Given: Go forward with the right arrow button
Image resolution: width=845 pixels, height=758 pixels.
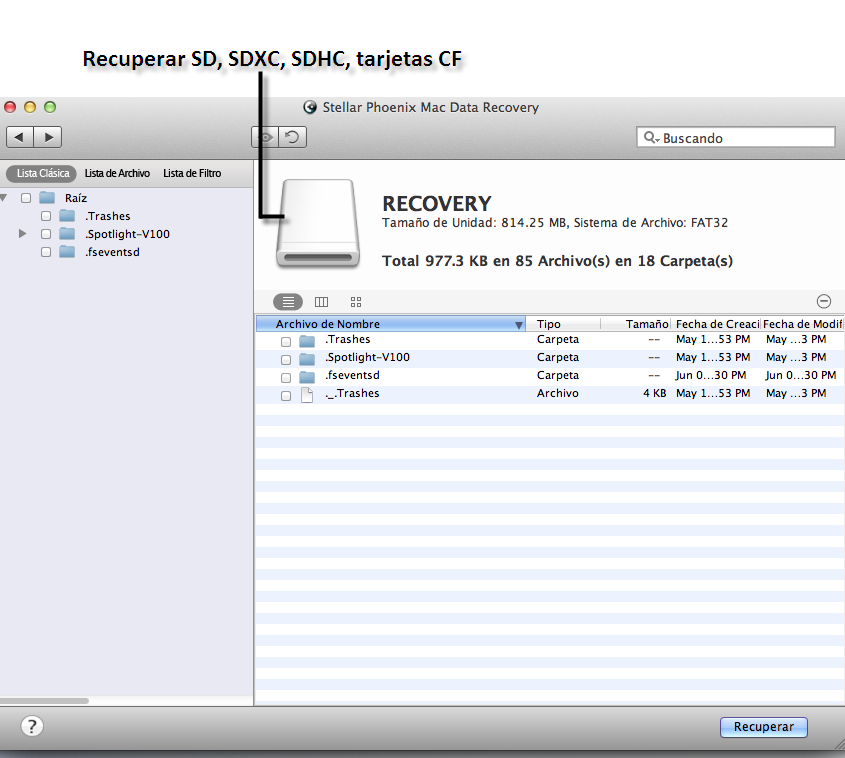Looking at the screenshot, I should coord(48,137).
